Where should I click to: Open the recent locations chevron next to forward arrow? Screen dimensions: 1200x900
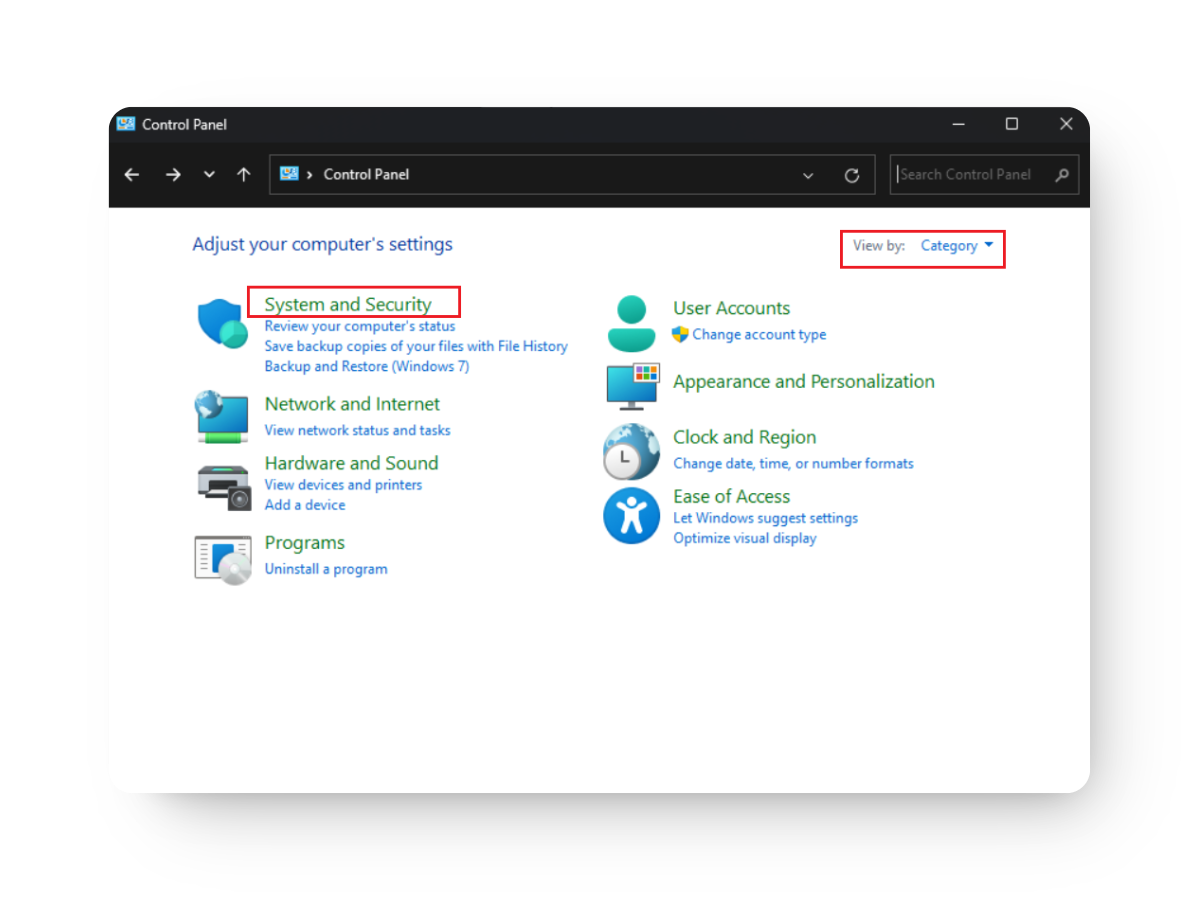(209, 174)
